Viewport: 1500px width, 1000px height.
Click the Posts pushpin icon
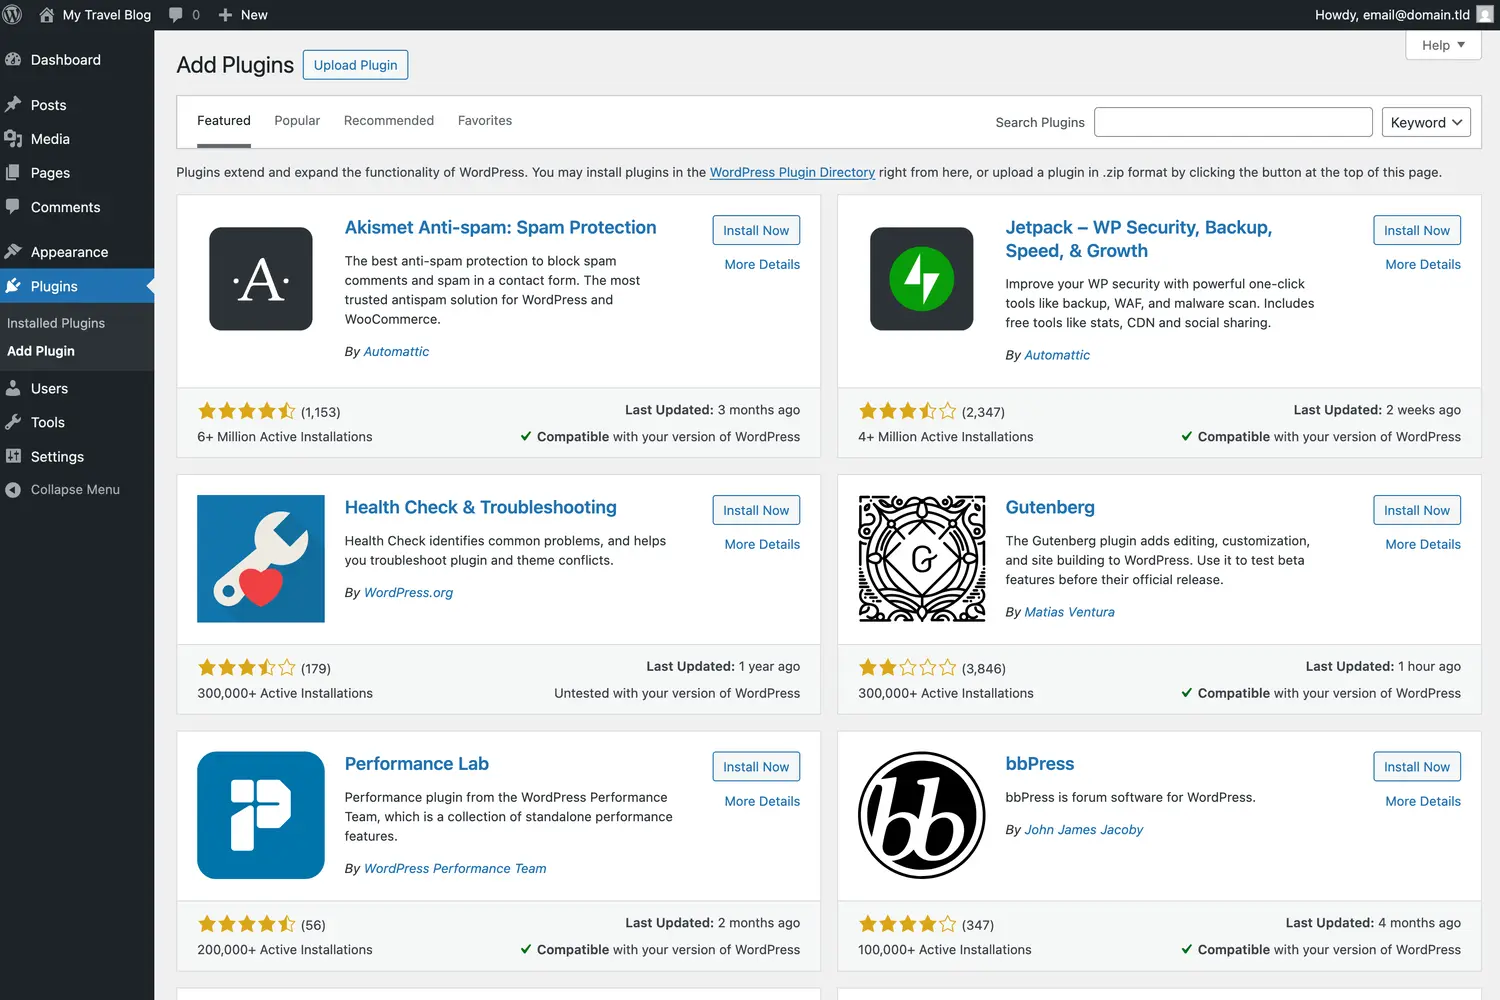click(x=13, y=105)
